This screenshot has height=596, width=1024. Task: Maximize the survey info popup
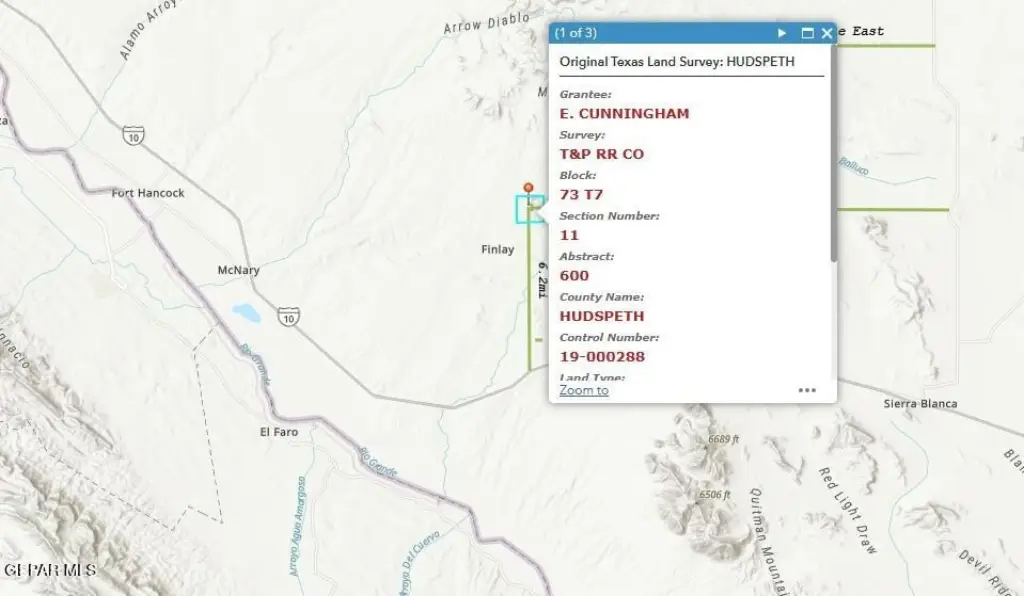point(808,33)
